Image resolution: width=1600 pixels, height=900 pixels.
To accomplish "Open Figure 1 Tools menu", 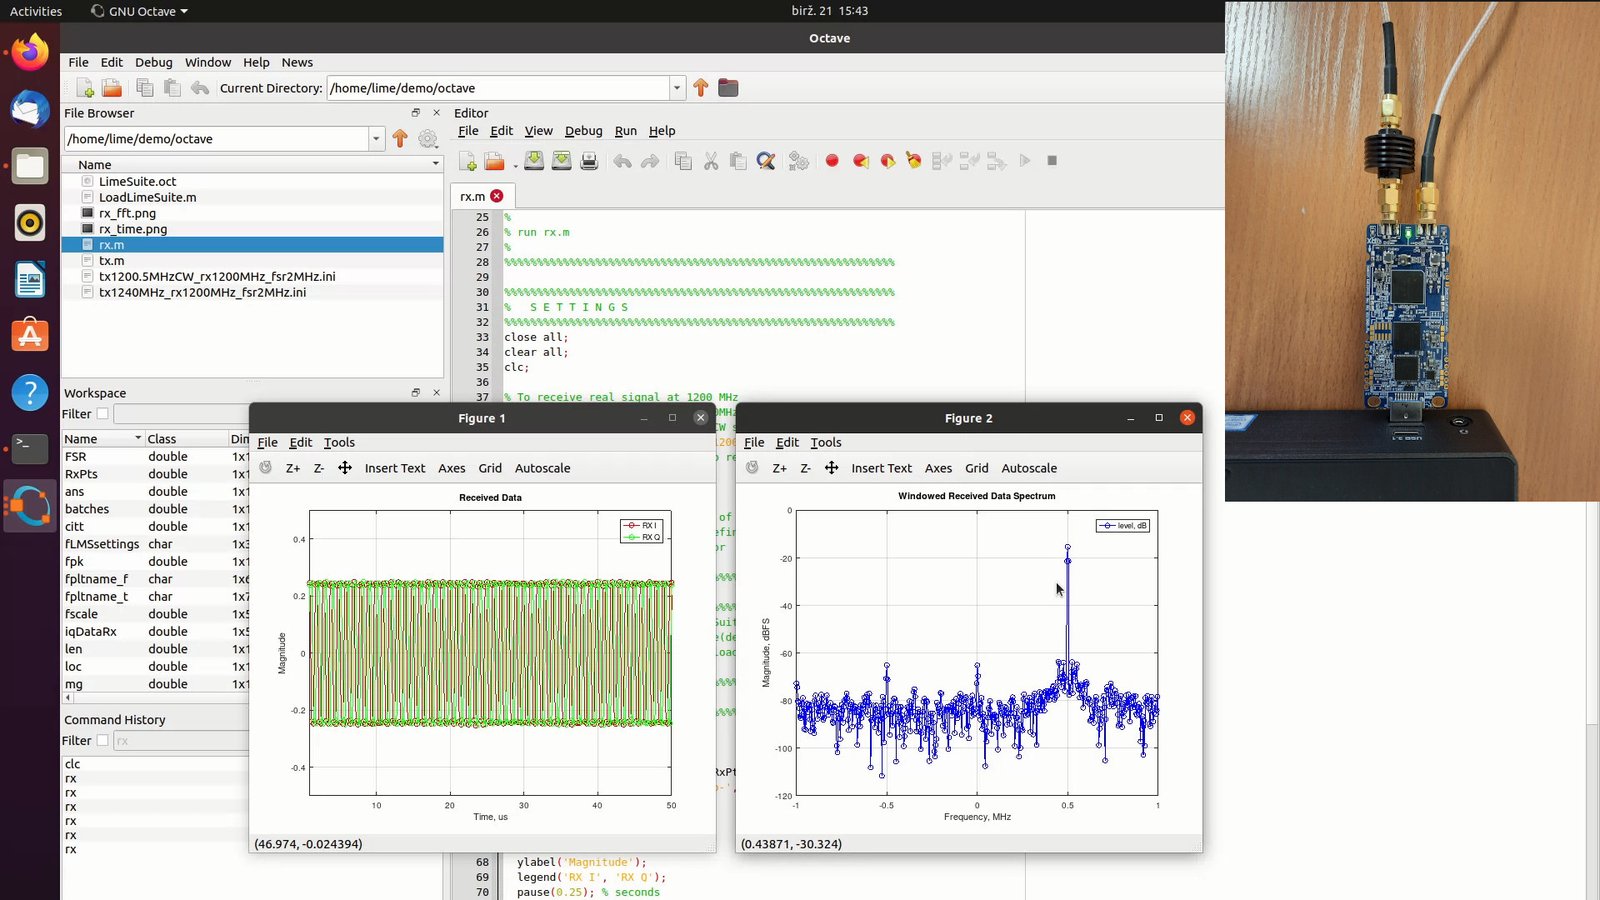I will [339, 442].
